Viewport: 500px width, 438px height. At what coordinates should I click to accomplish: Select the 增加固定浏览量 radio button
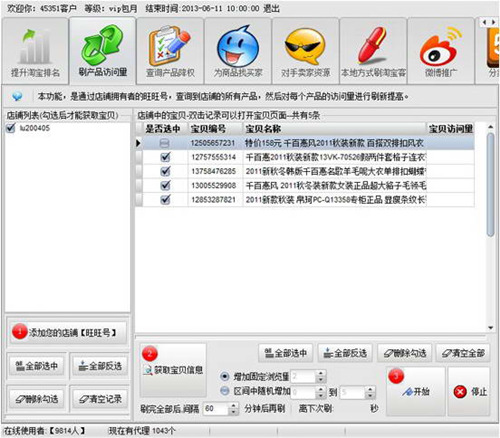(x=225, y=377)
